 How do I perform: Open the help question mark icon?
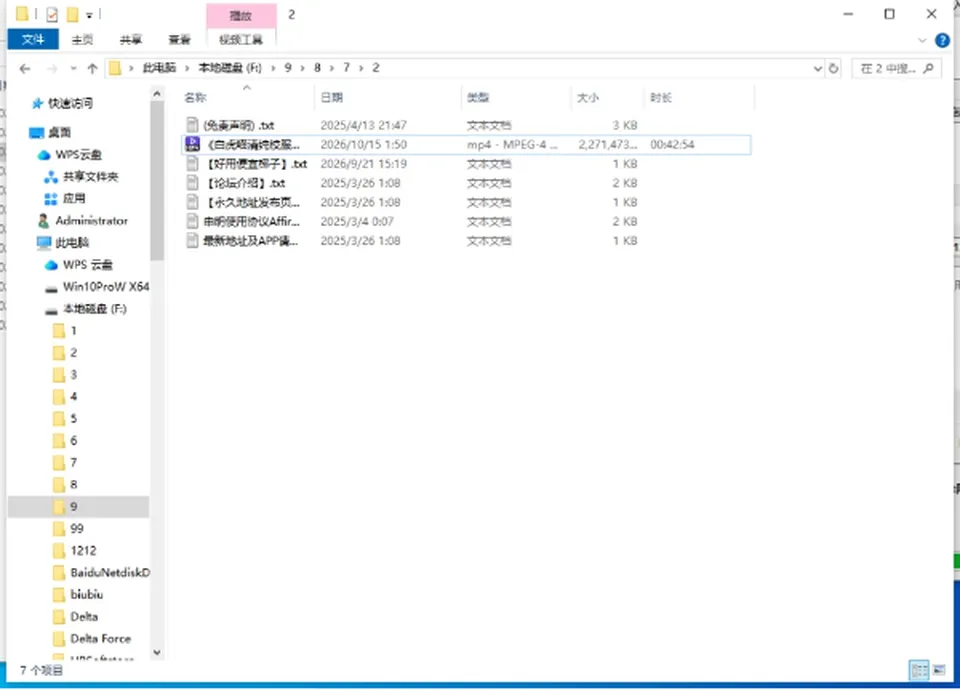coord(942,40)
